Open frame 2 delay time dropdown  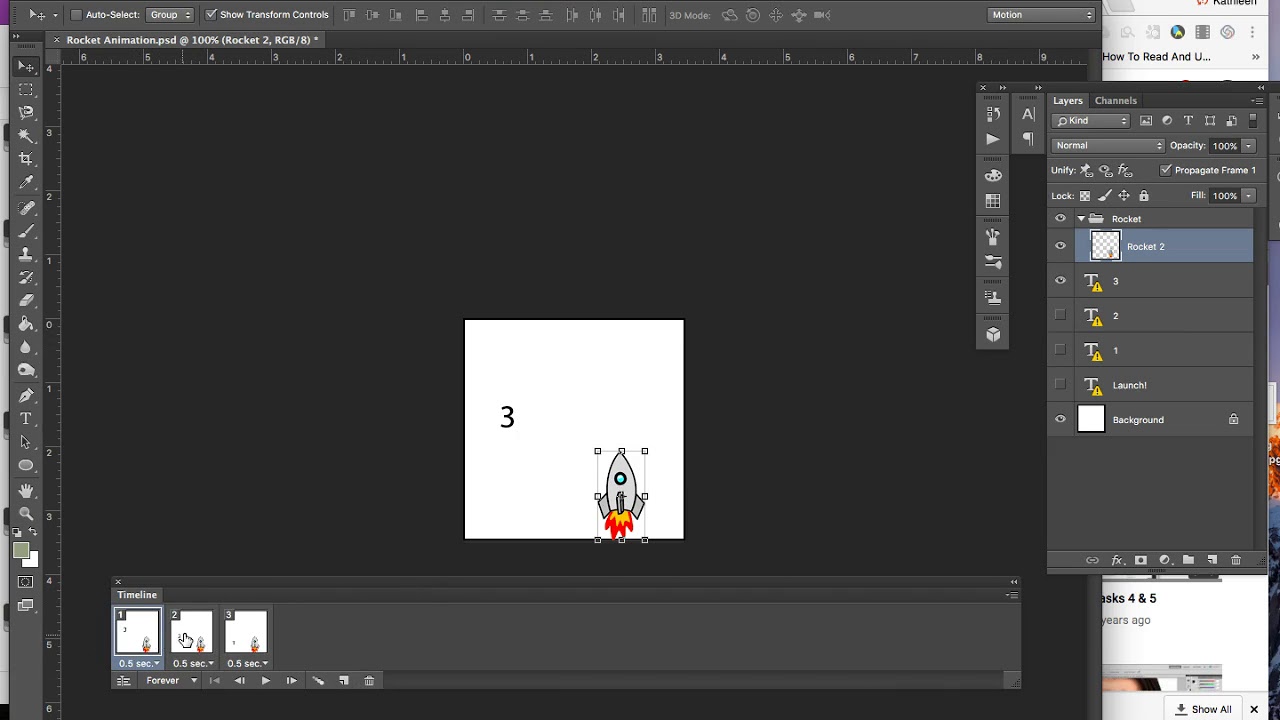[193, 663]
